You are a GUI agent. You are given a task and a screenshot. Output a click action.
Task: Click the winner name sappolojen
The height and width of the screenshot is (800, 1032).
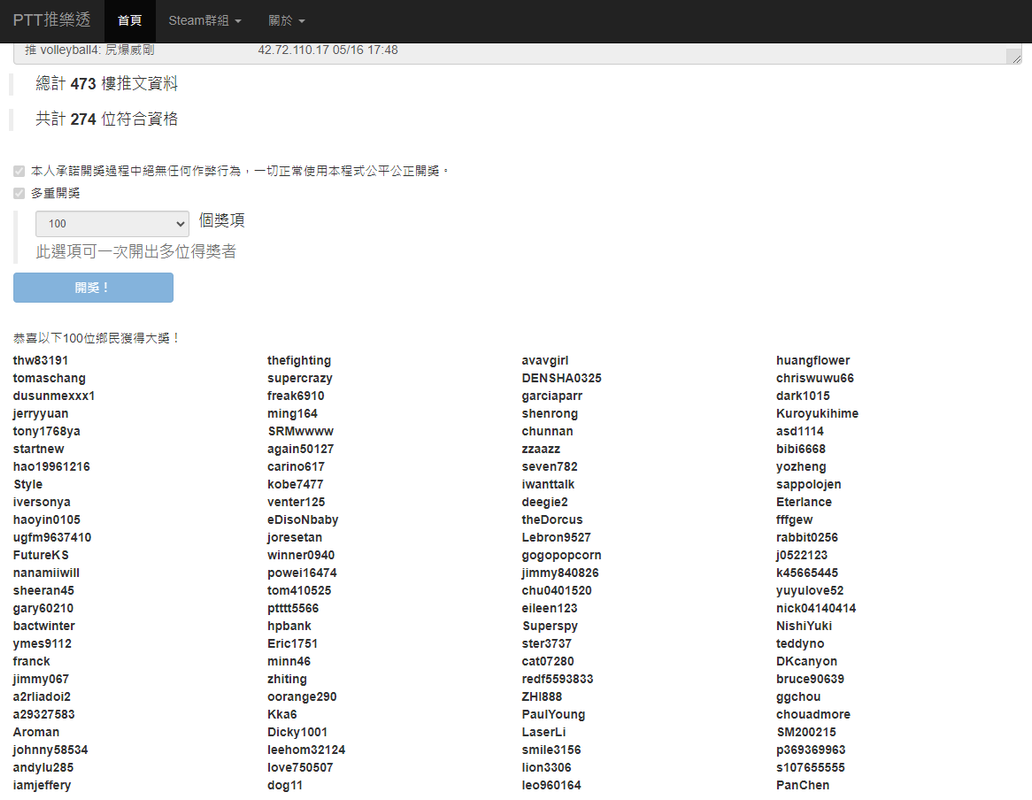[809, 485]
